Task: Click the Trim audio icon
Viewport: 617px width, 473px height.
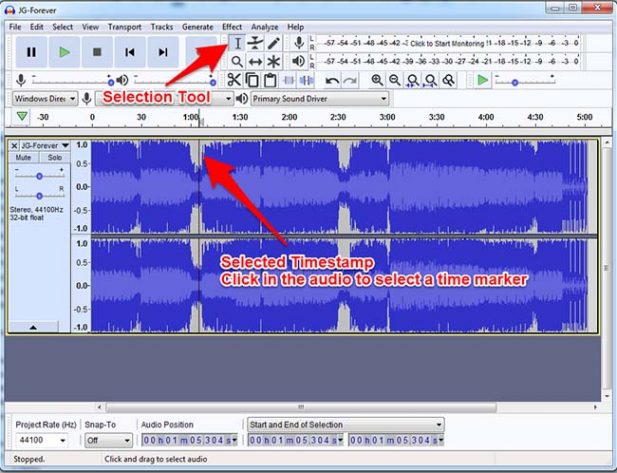Action: (x=288, y=80)
